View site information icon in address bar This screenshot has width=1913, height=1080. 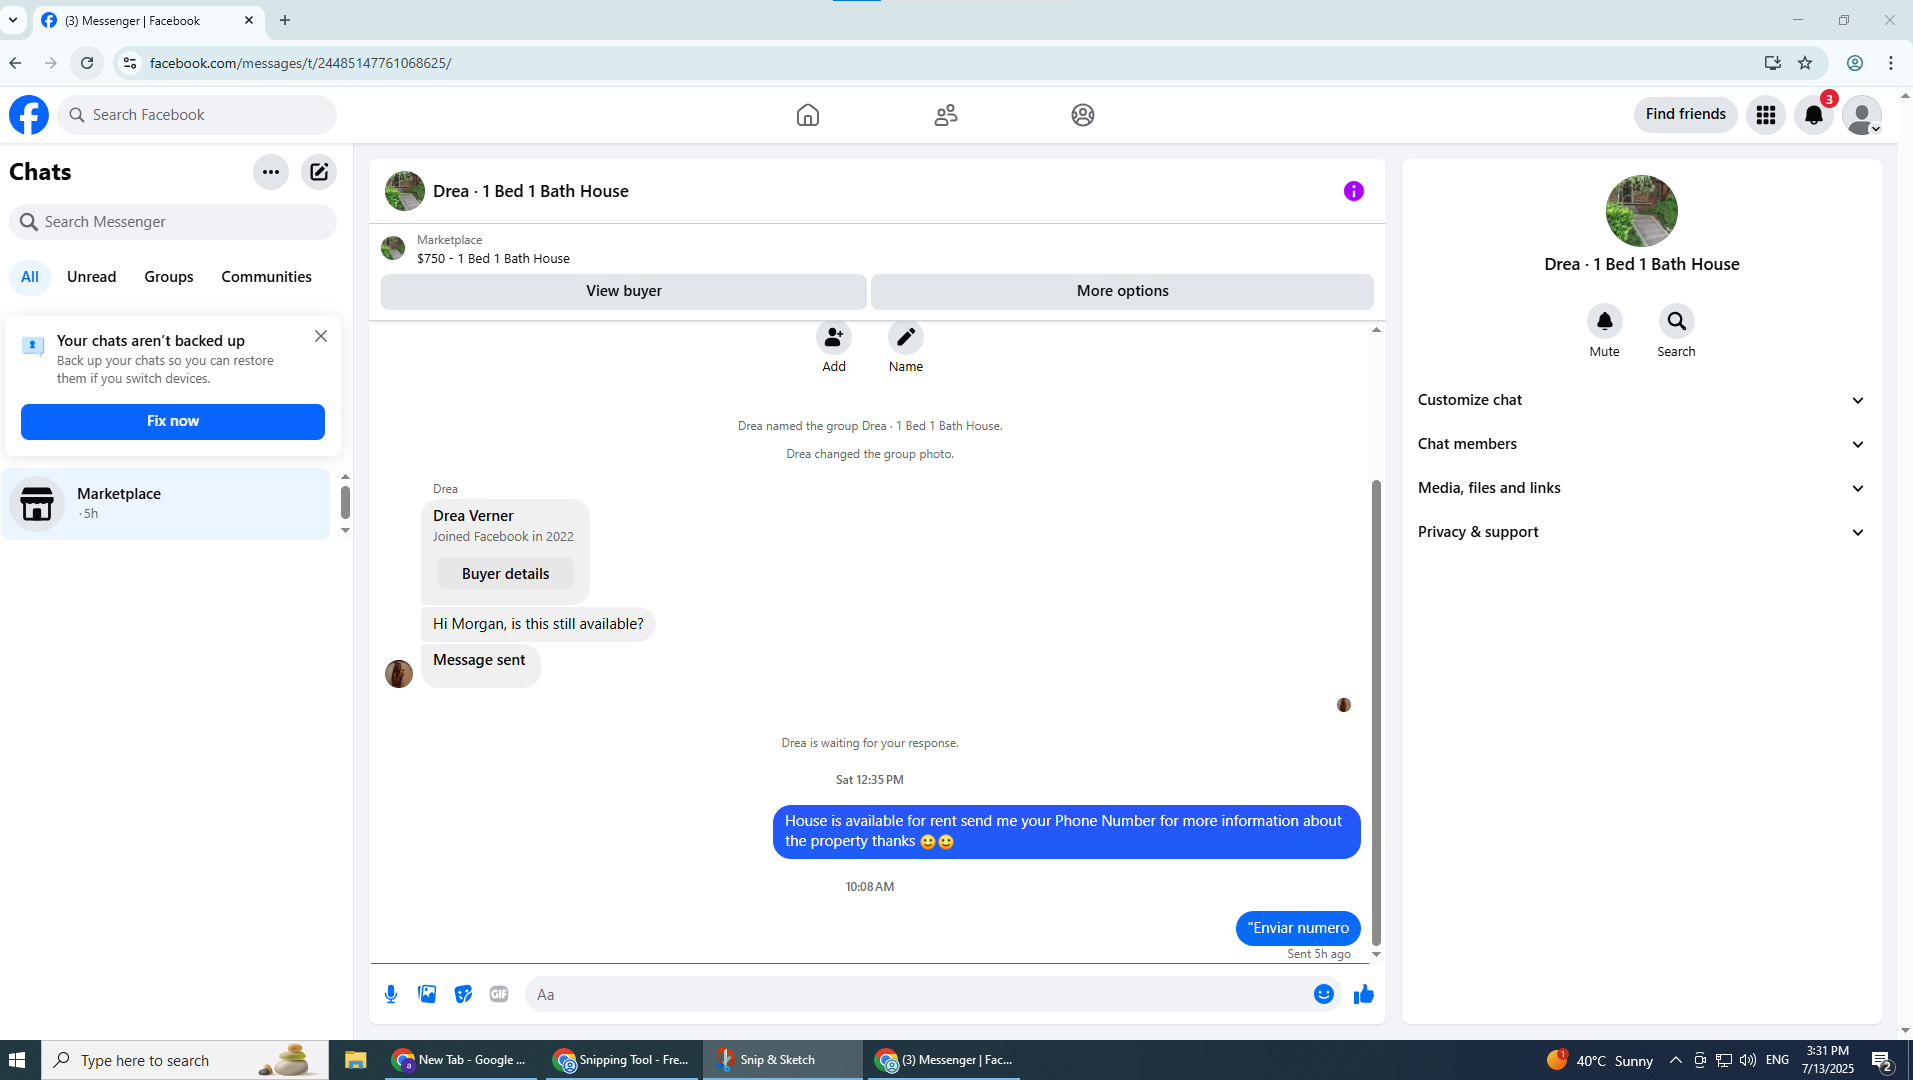point(129,63)
